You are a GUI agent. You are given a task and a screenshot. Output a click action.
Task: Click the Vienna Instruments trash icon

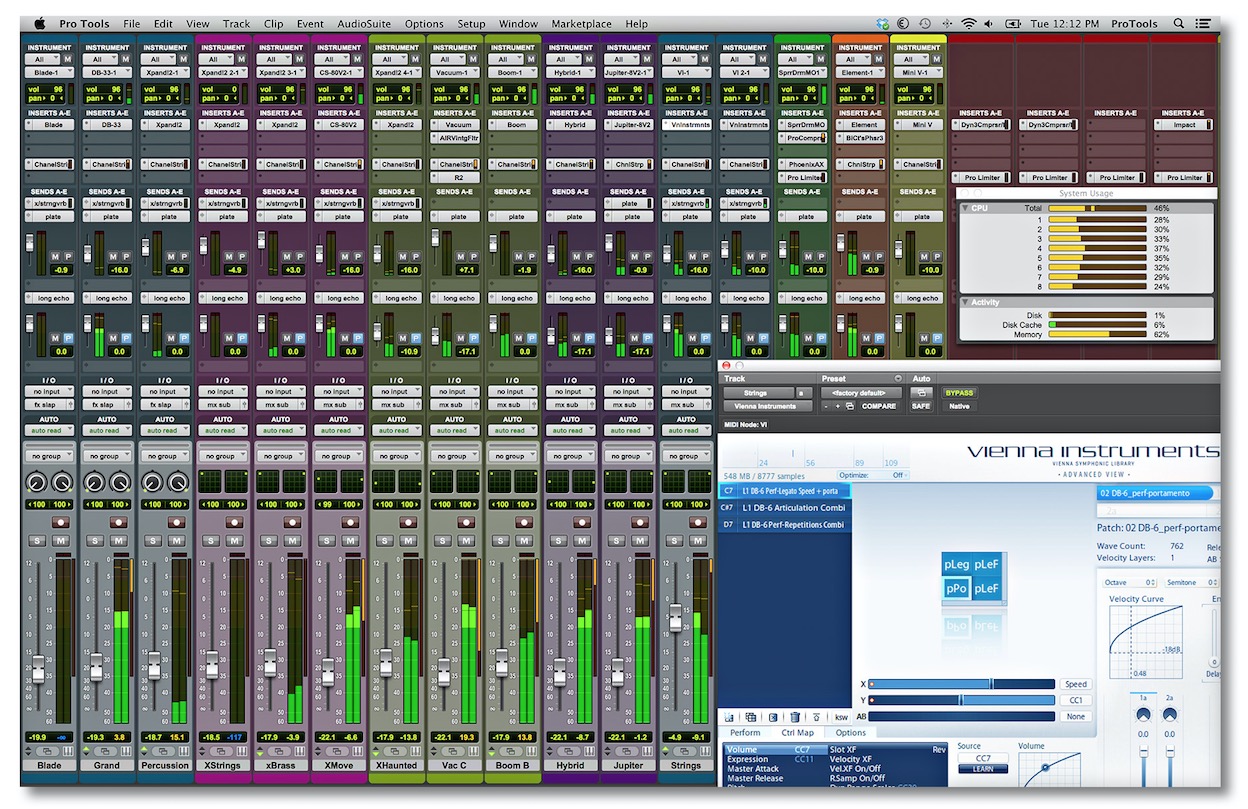pyautogui.click(x=795, y=717)
